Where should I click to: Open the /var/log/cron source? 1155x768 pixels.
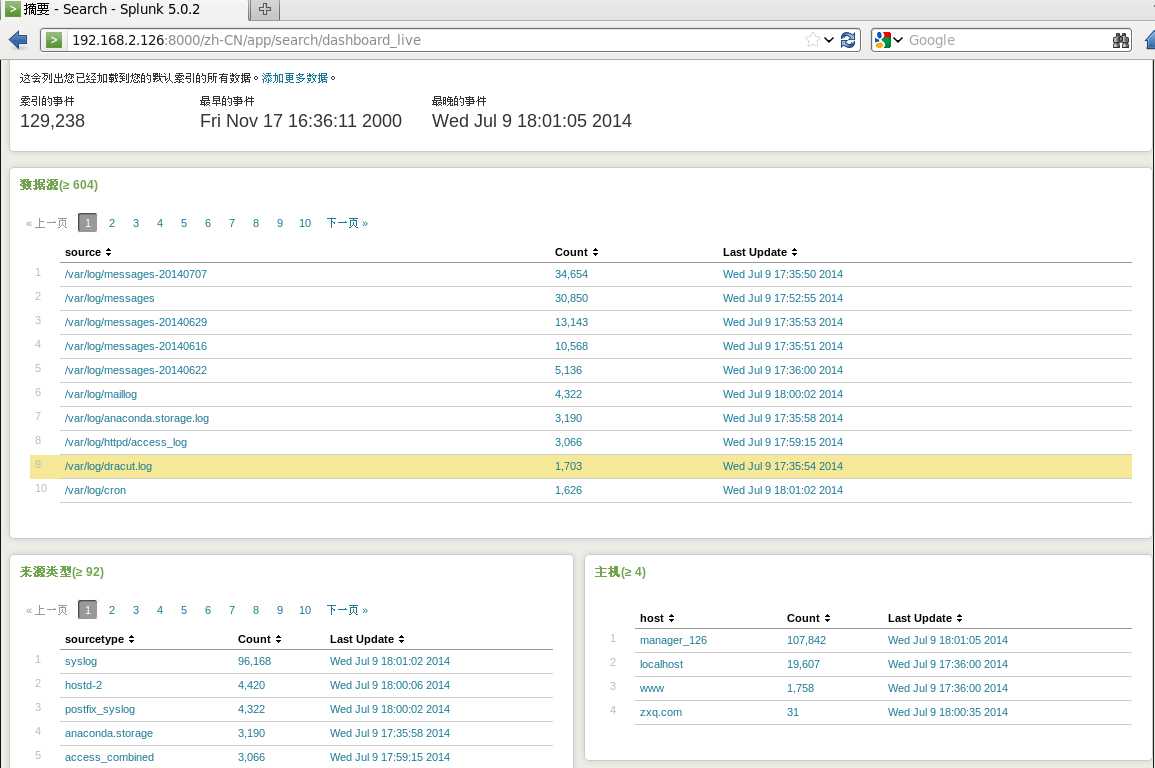click(x=95, y=490)
